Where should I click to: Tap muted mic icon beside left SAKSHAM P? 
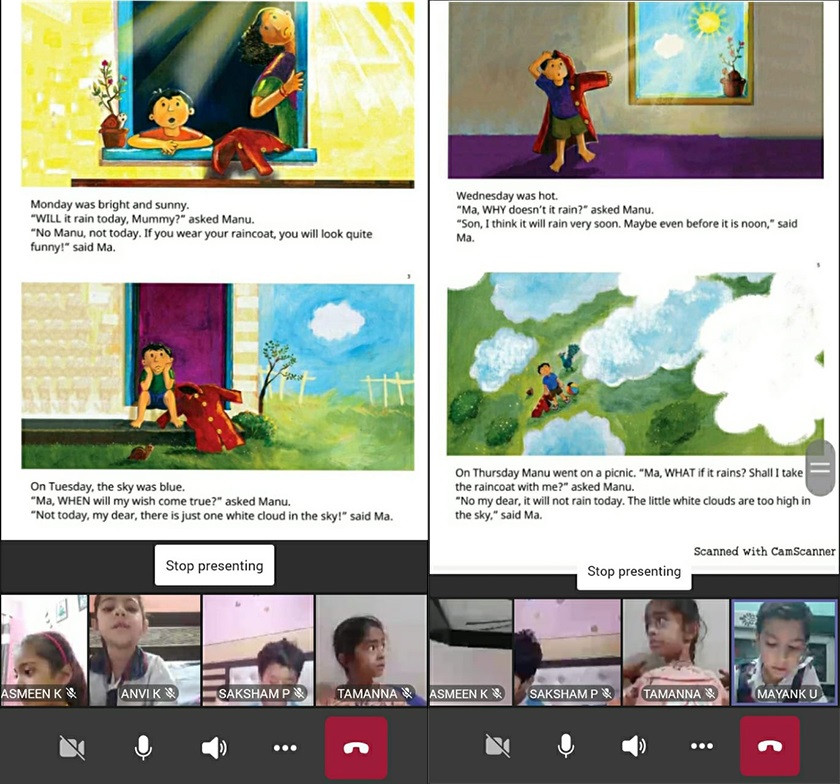[x=299, y=693]
